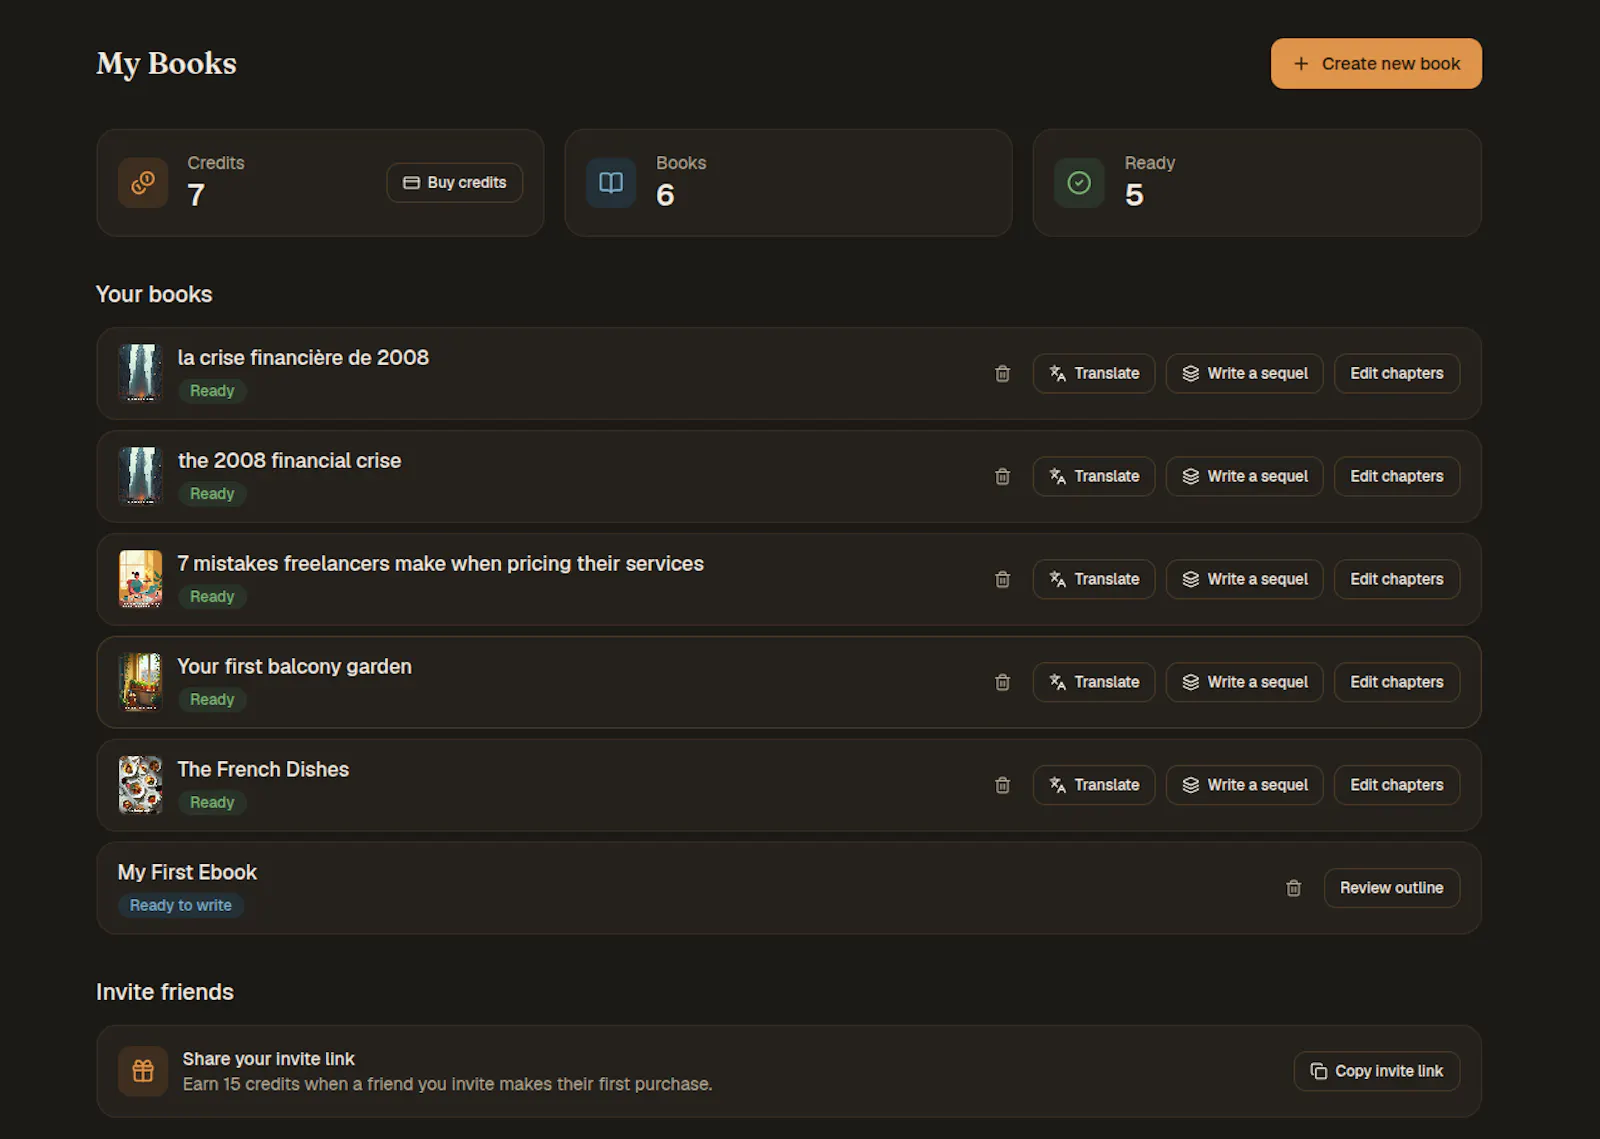This screenshot has height=1139, width=1600.
Task: Click the title "Your first balcony garden"
Action: pos(294,667)
